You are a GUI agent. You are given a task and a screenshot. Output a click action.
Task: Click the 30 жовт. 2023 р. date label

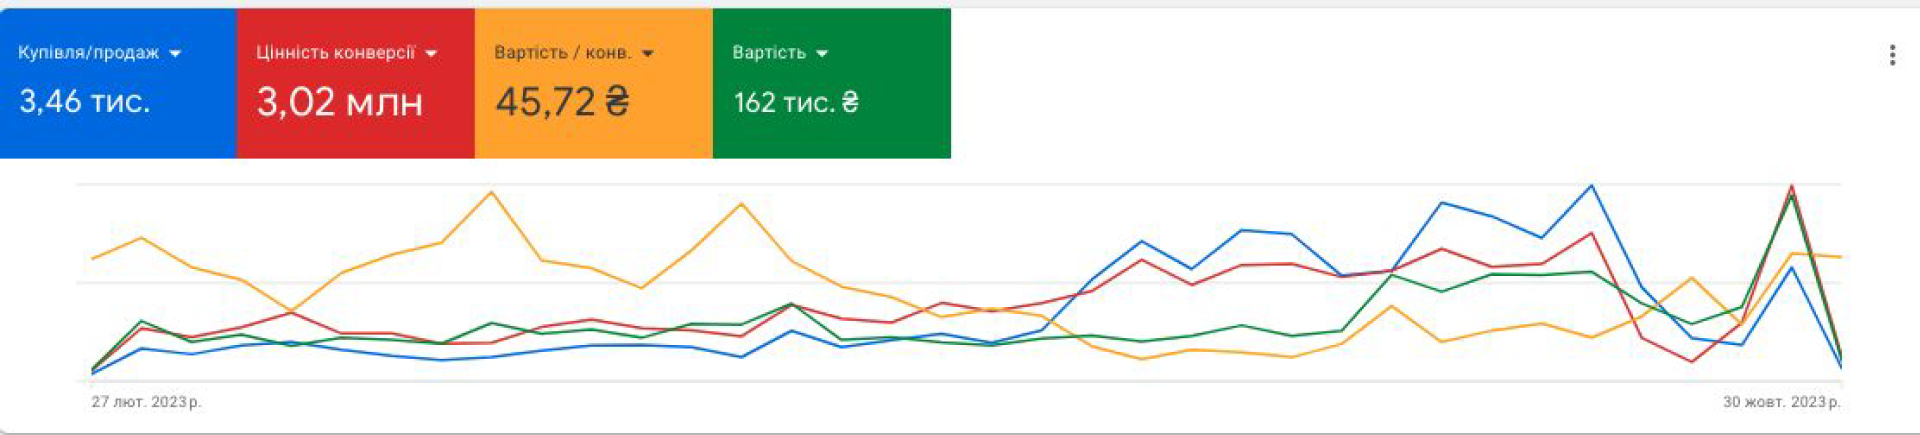pyautogui.click(x=1781, y=402)
